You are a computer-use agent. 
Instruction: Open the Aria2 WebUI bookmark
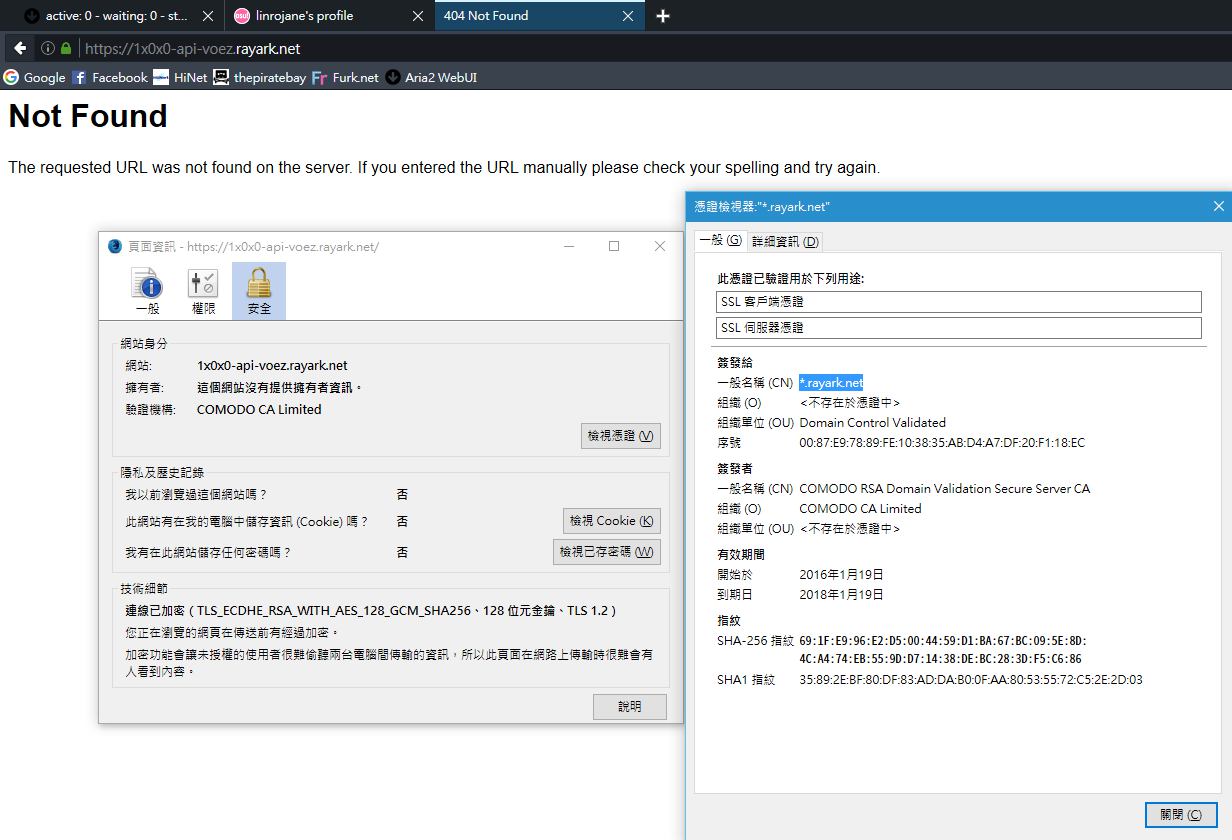point(431,77)
